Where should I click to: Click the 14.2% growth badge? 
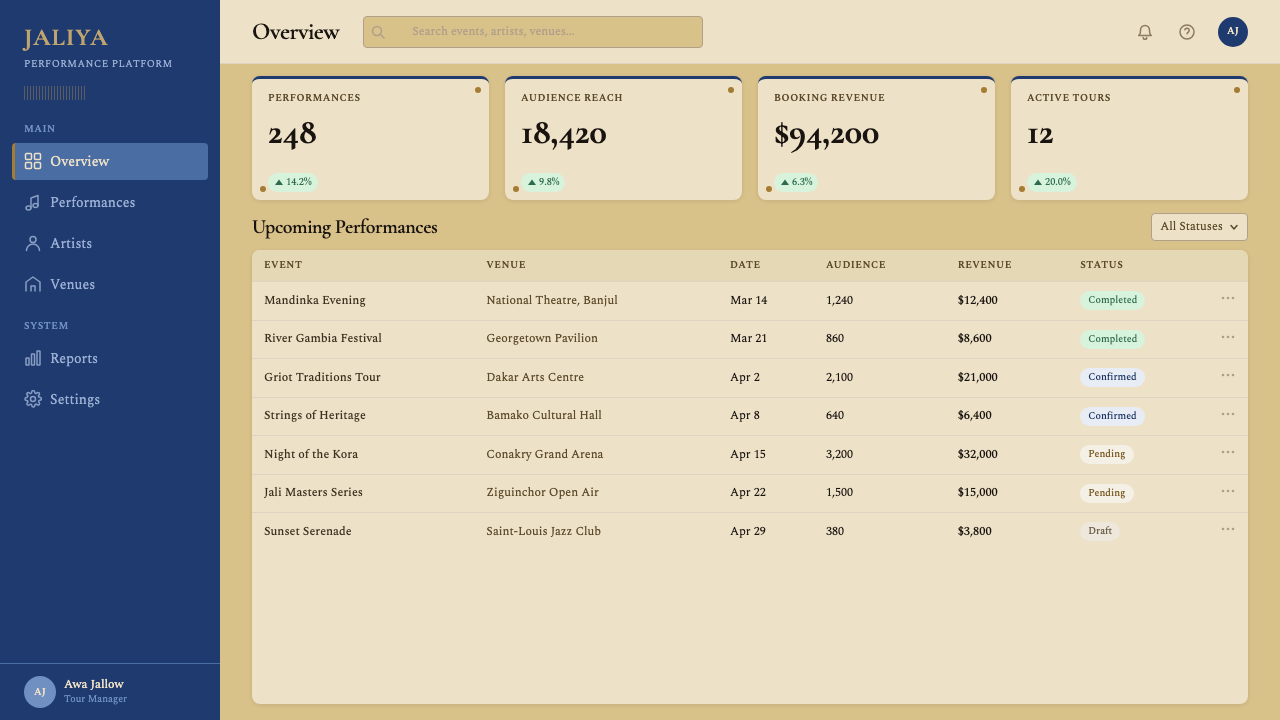coord(293,182)
